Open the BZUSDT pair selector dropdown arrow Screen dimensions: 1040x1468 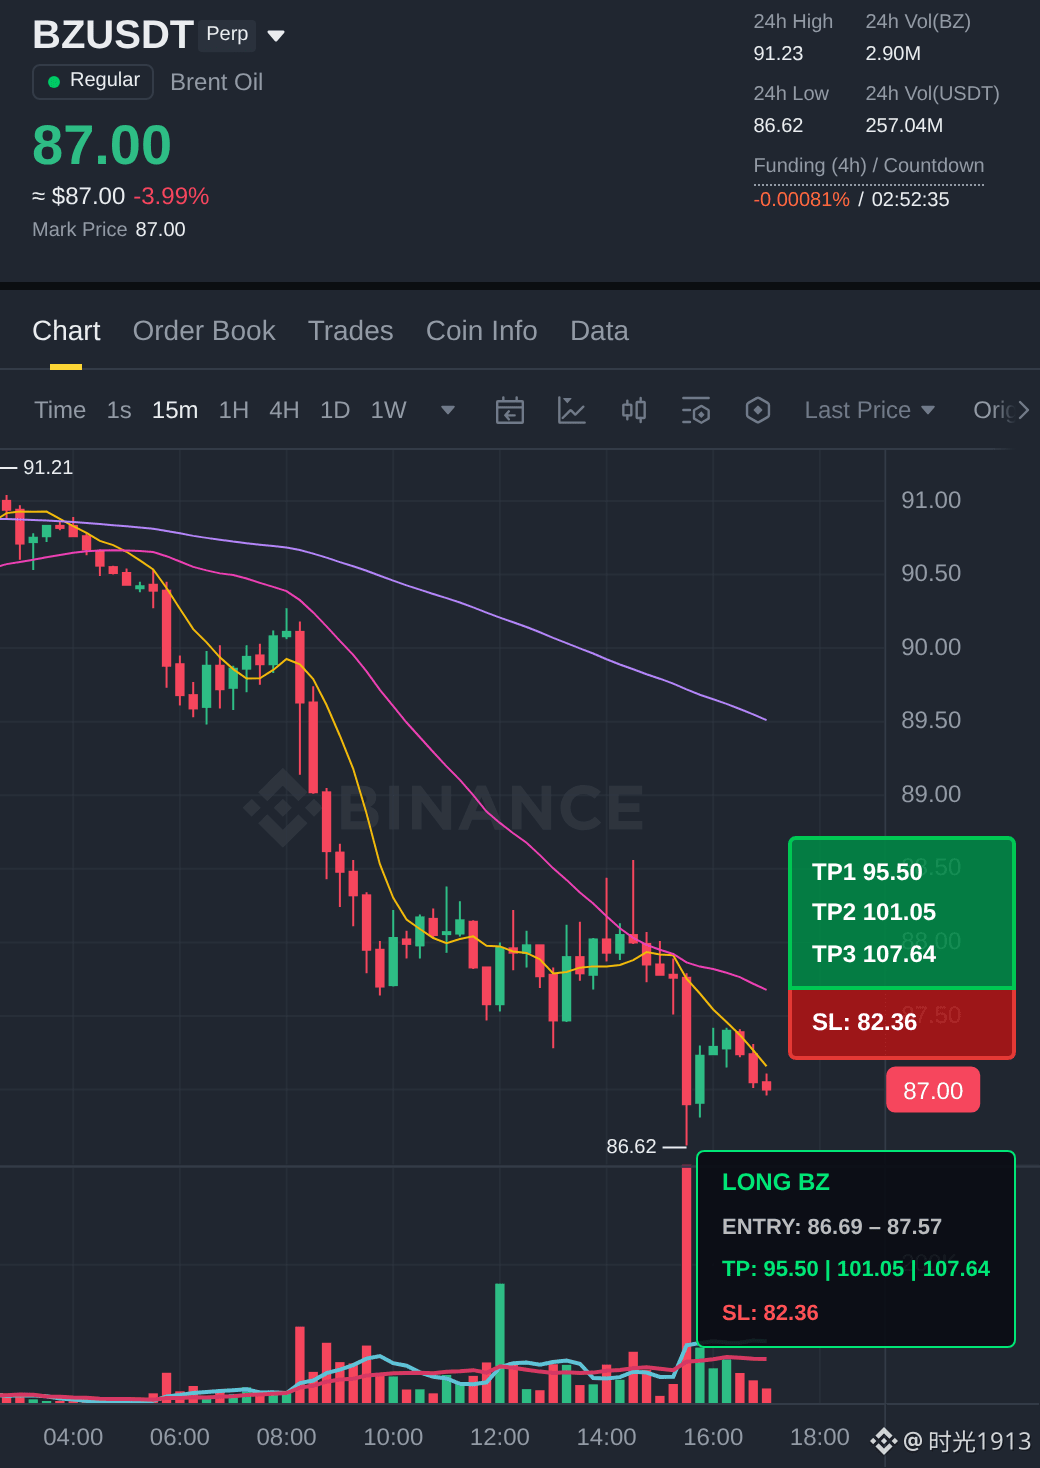pos(277,36)
